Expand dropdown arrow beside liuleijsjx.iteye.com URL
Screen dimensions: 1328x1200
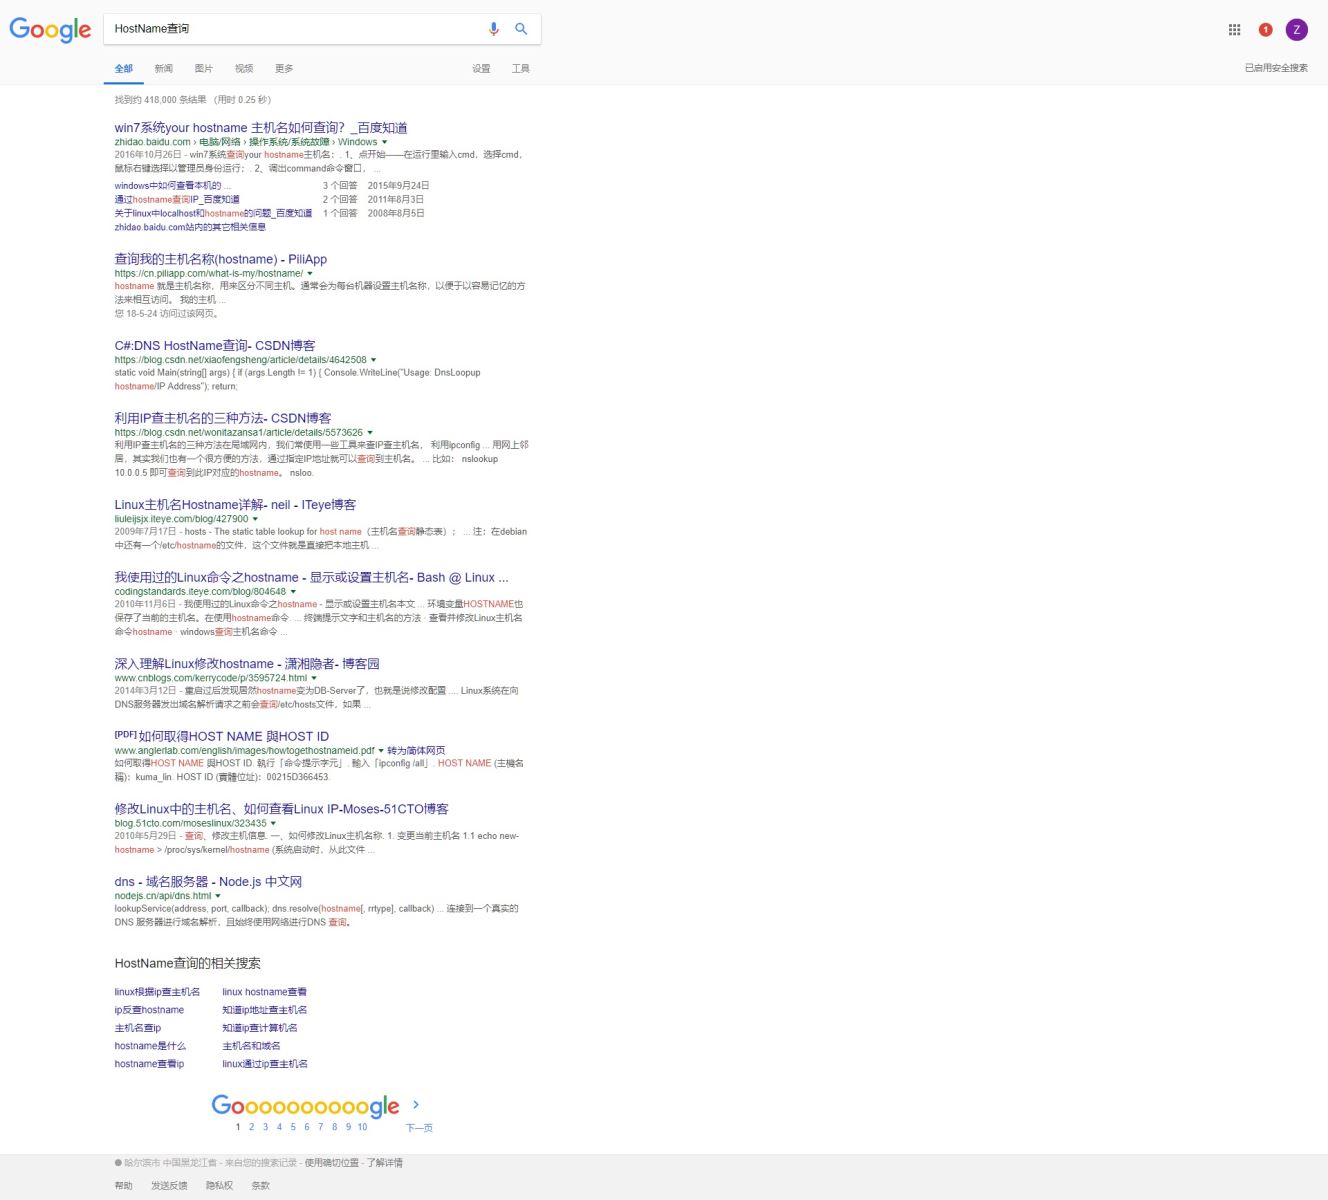(255, 519)
